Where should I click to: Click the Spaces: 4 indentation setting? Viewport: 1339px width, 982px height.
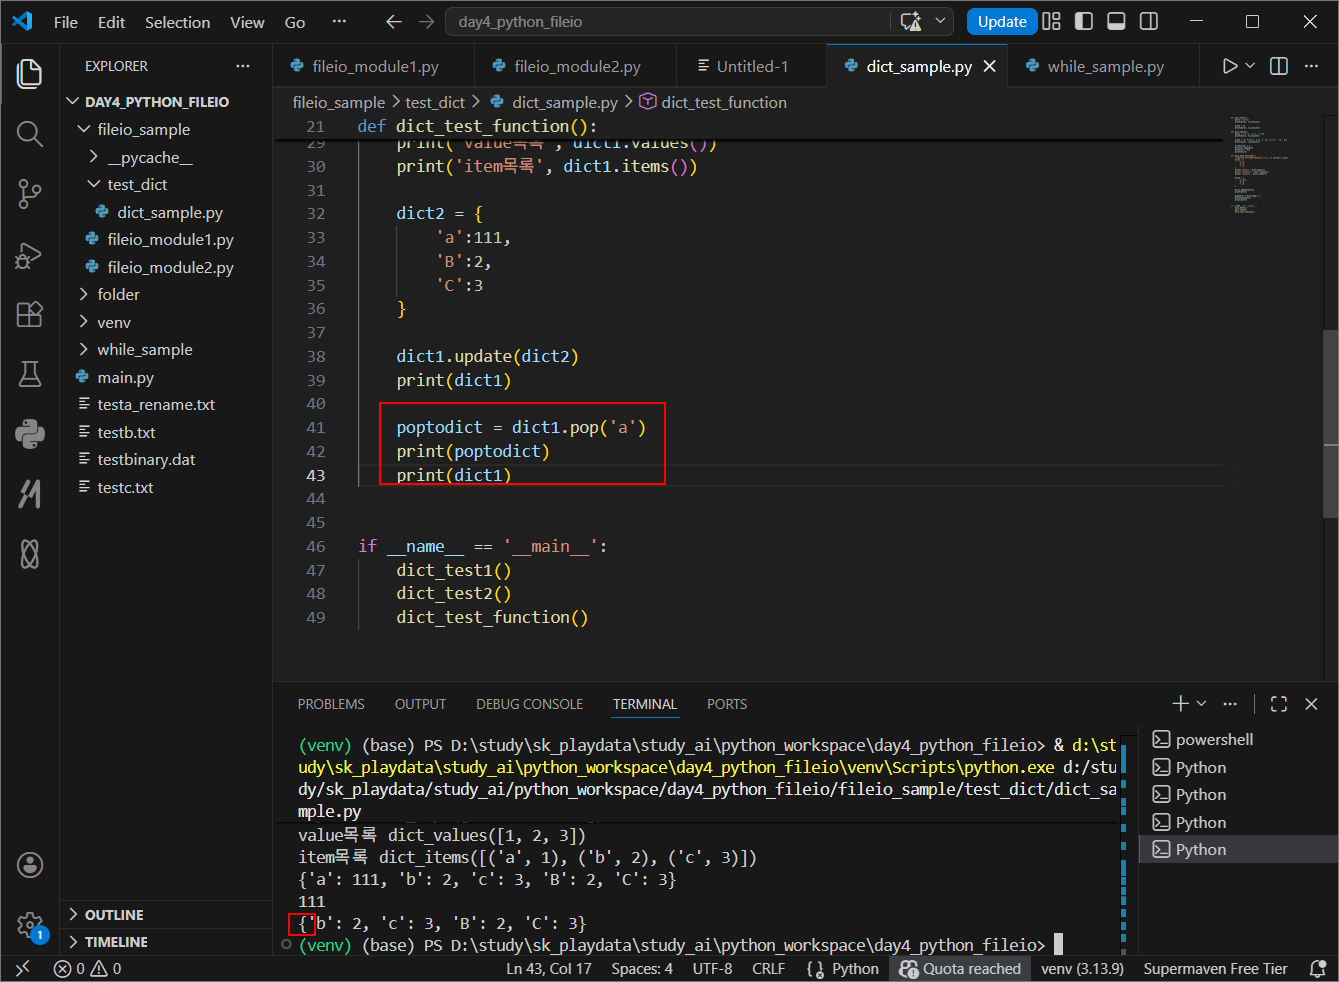pyautogui.click(x=642, y=968)
